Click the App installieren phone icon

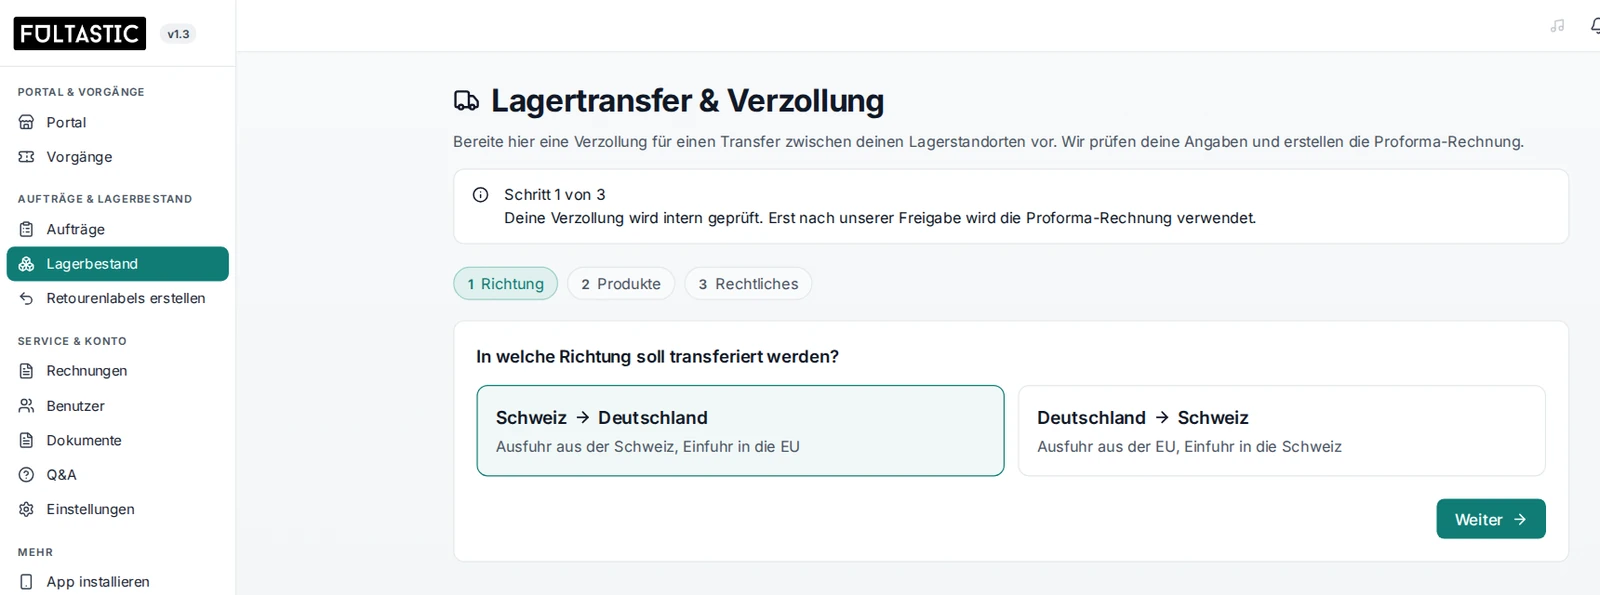tap(27, 582)
